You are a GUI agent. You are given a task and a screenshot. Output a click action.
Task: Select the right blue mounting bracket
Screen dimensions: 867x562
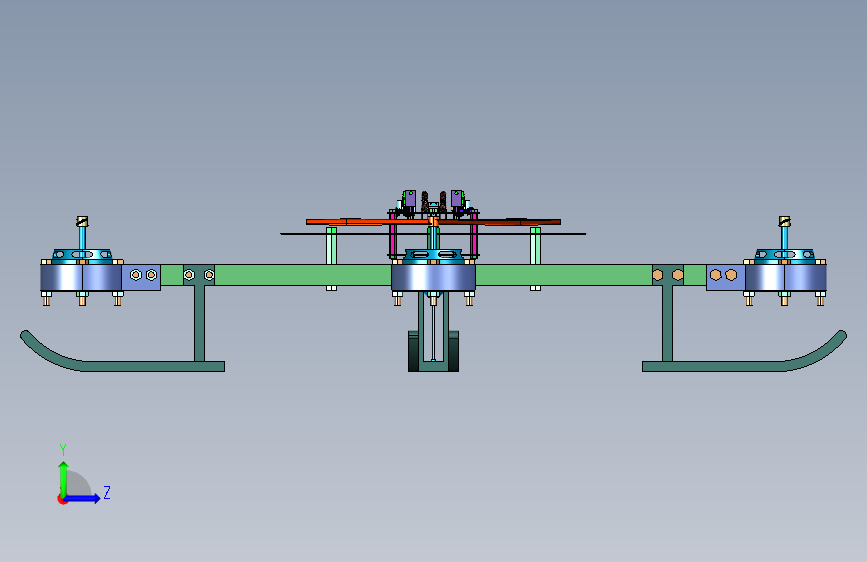click(x=725, y=277)
